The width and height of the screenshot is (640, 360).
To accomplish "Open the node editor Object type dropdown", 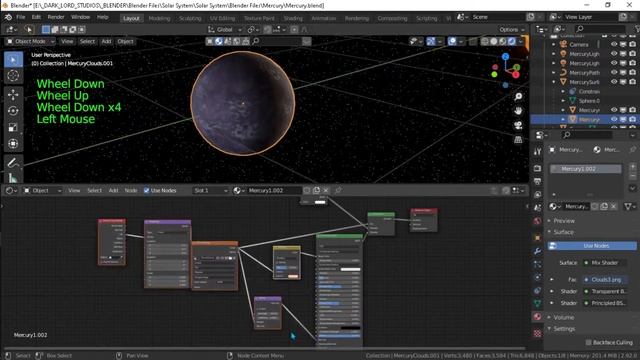I will click(42, 191).
